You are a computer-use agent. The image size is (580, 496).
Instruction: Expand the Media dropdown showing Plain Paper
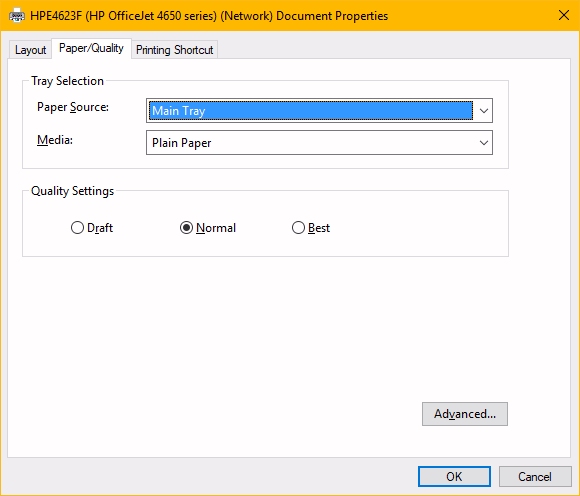click(x=319, y=143)
